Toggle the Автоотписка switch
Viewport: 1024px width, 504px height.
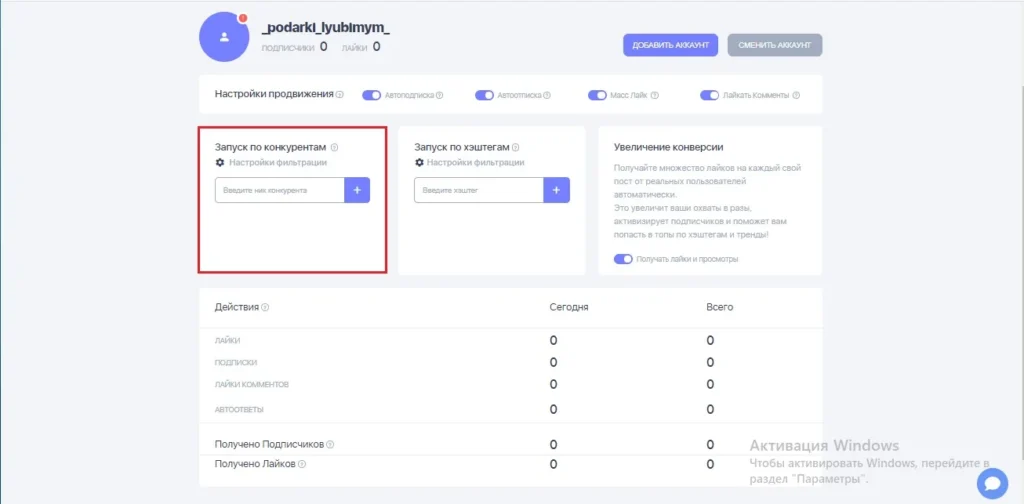484,95
